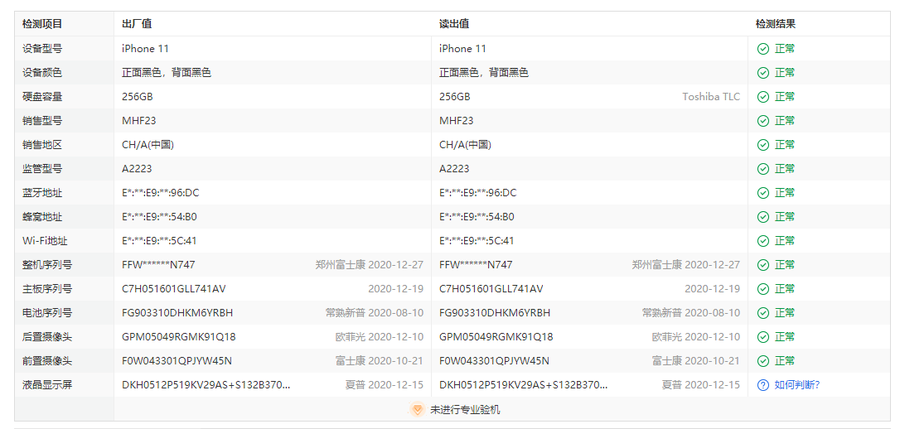Click the factory battery serial FG903310DHKM6YRBH

[x=177, y=313]
